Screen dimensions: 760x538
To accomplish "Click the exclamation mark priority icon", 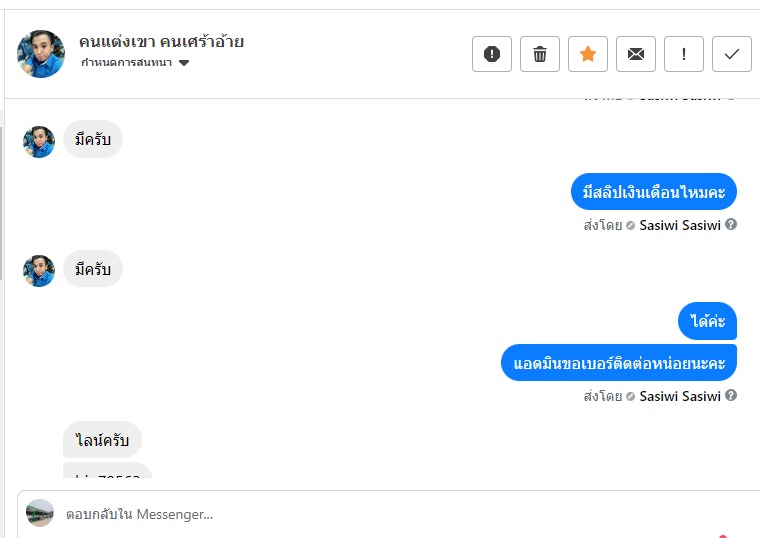I will (x=684, y=54).
